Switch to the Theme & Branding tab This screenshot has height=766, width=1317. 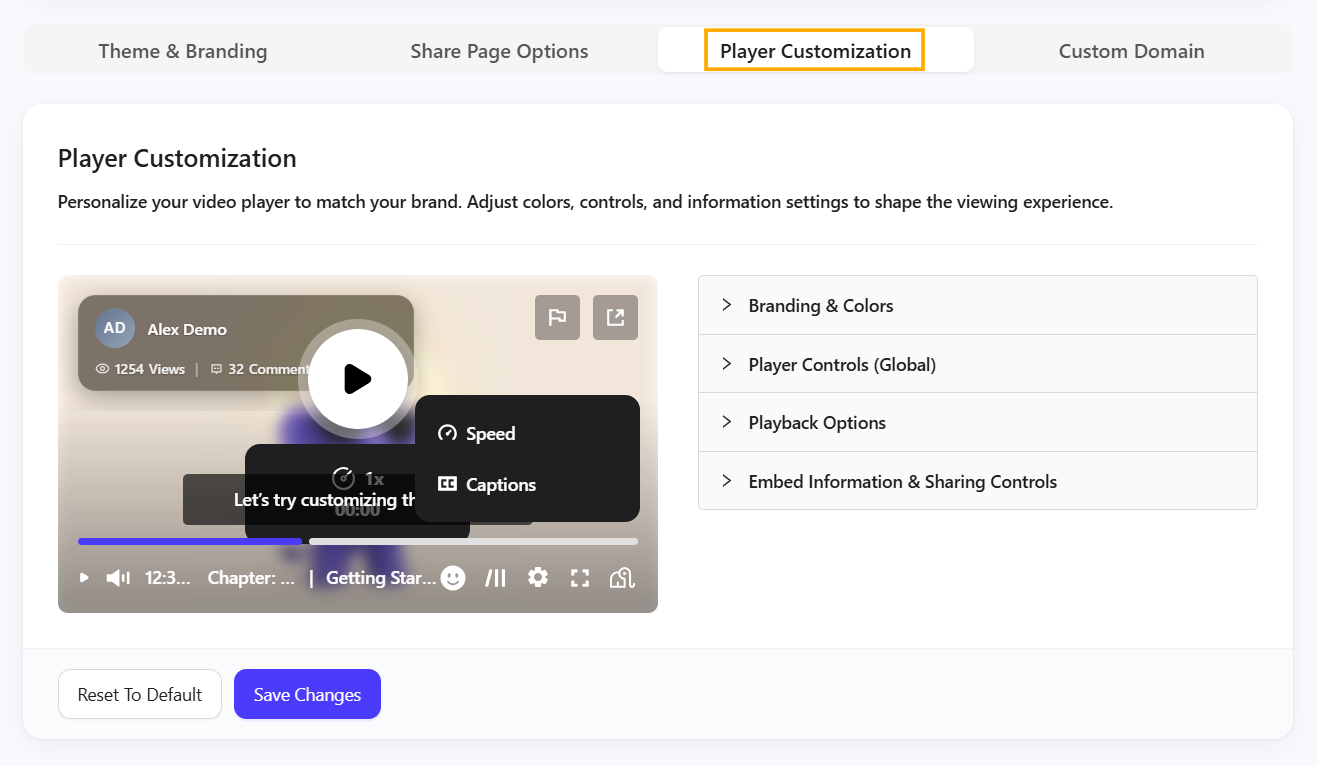[183, 50]
